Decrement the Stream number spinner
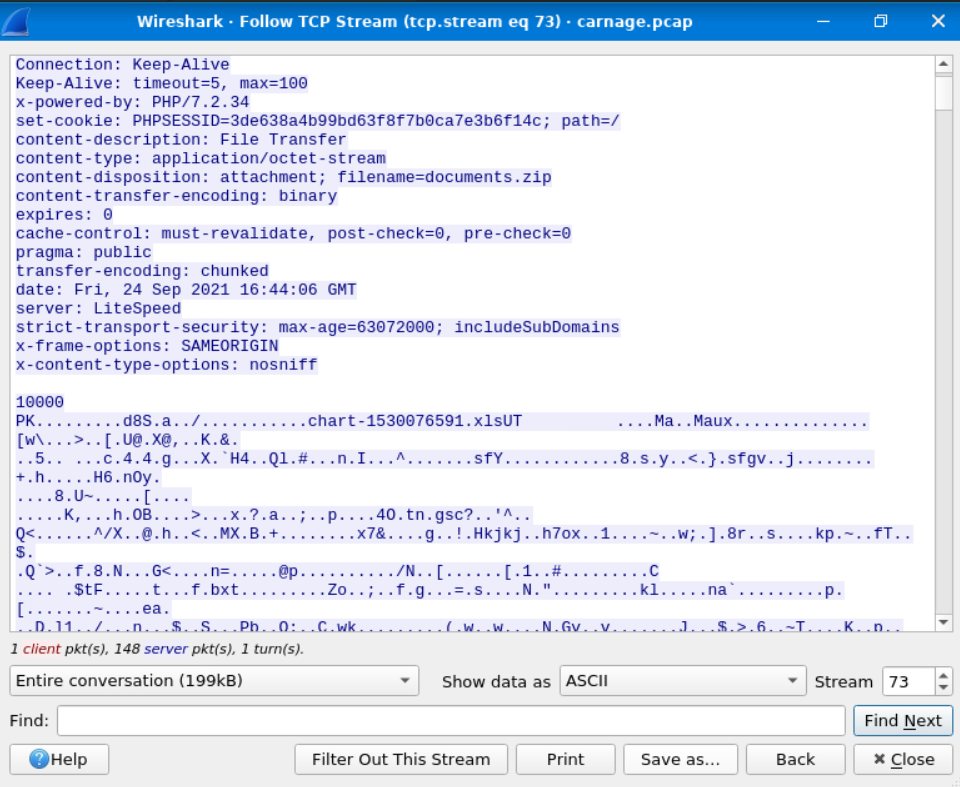The image size is (960, 787). [943, 688]
